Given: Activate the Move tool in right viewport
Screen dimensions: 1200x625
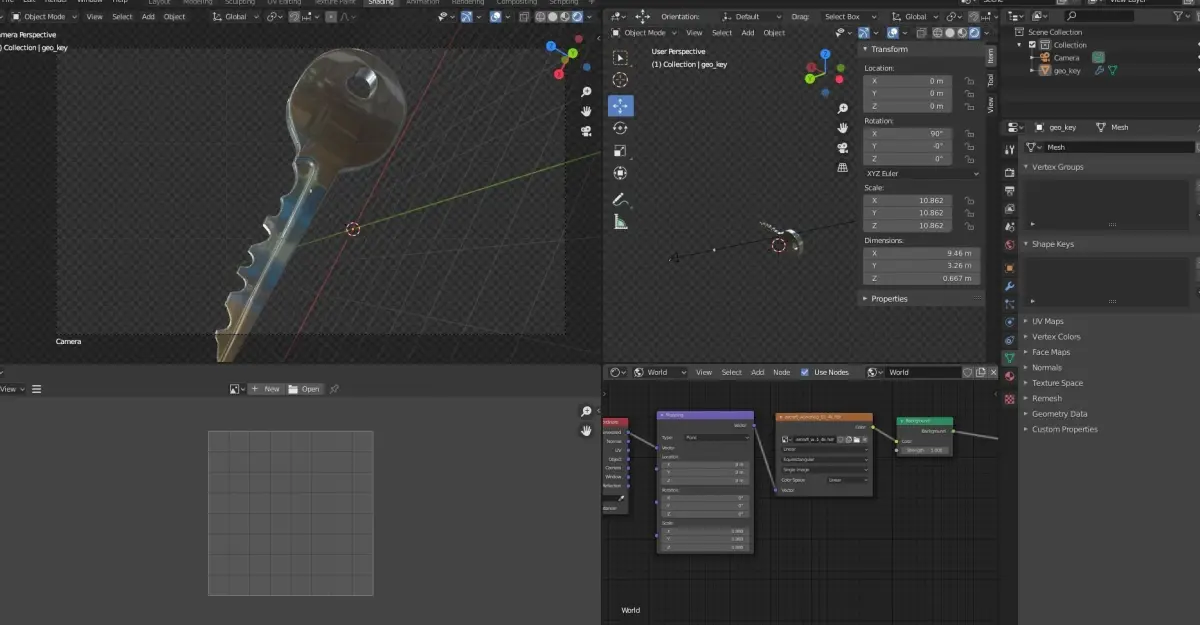Looking at the screenshot, I should [x=620, y=106].
